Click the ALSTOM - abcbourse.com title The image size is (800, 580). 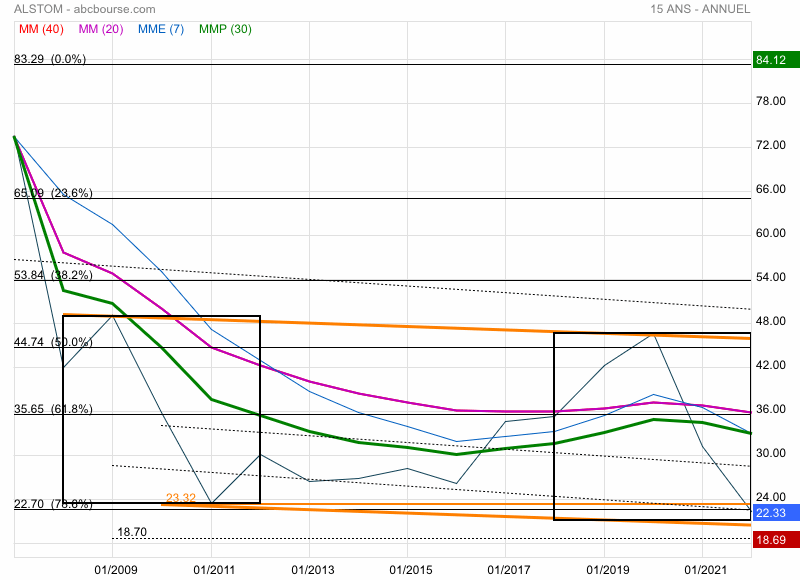pos(85,9)
